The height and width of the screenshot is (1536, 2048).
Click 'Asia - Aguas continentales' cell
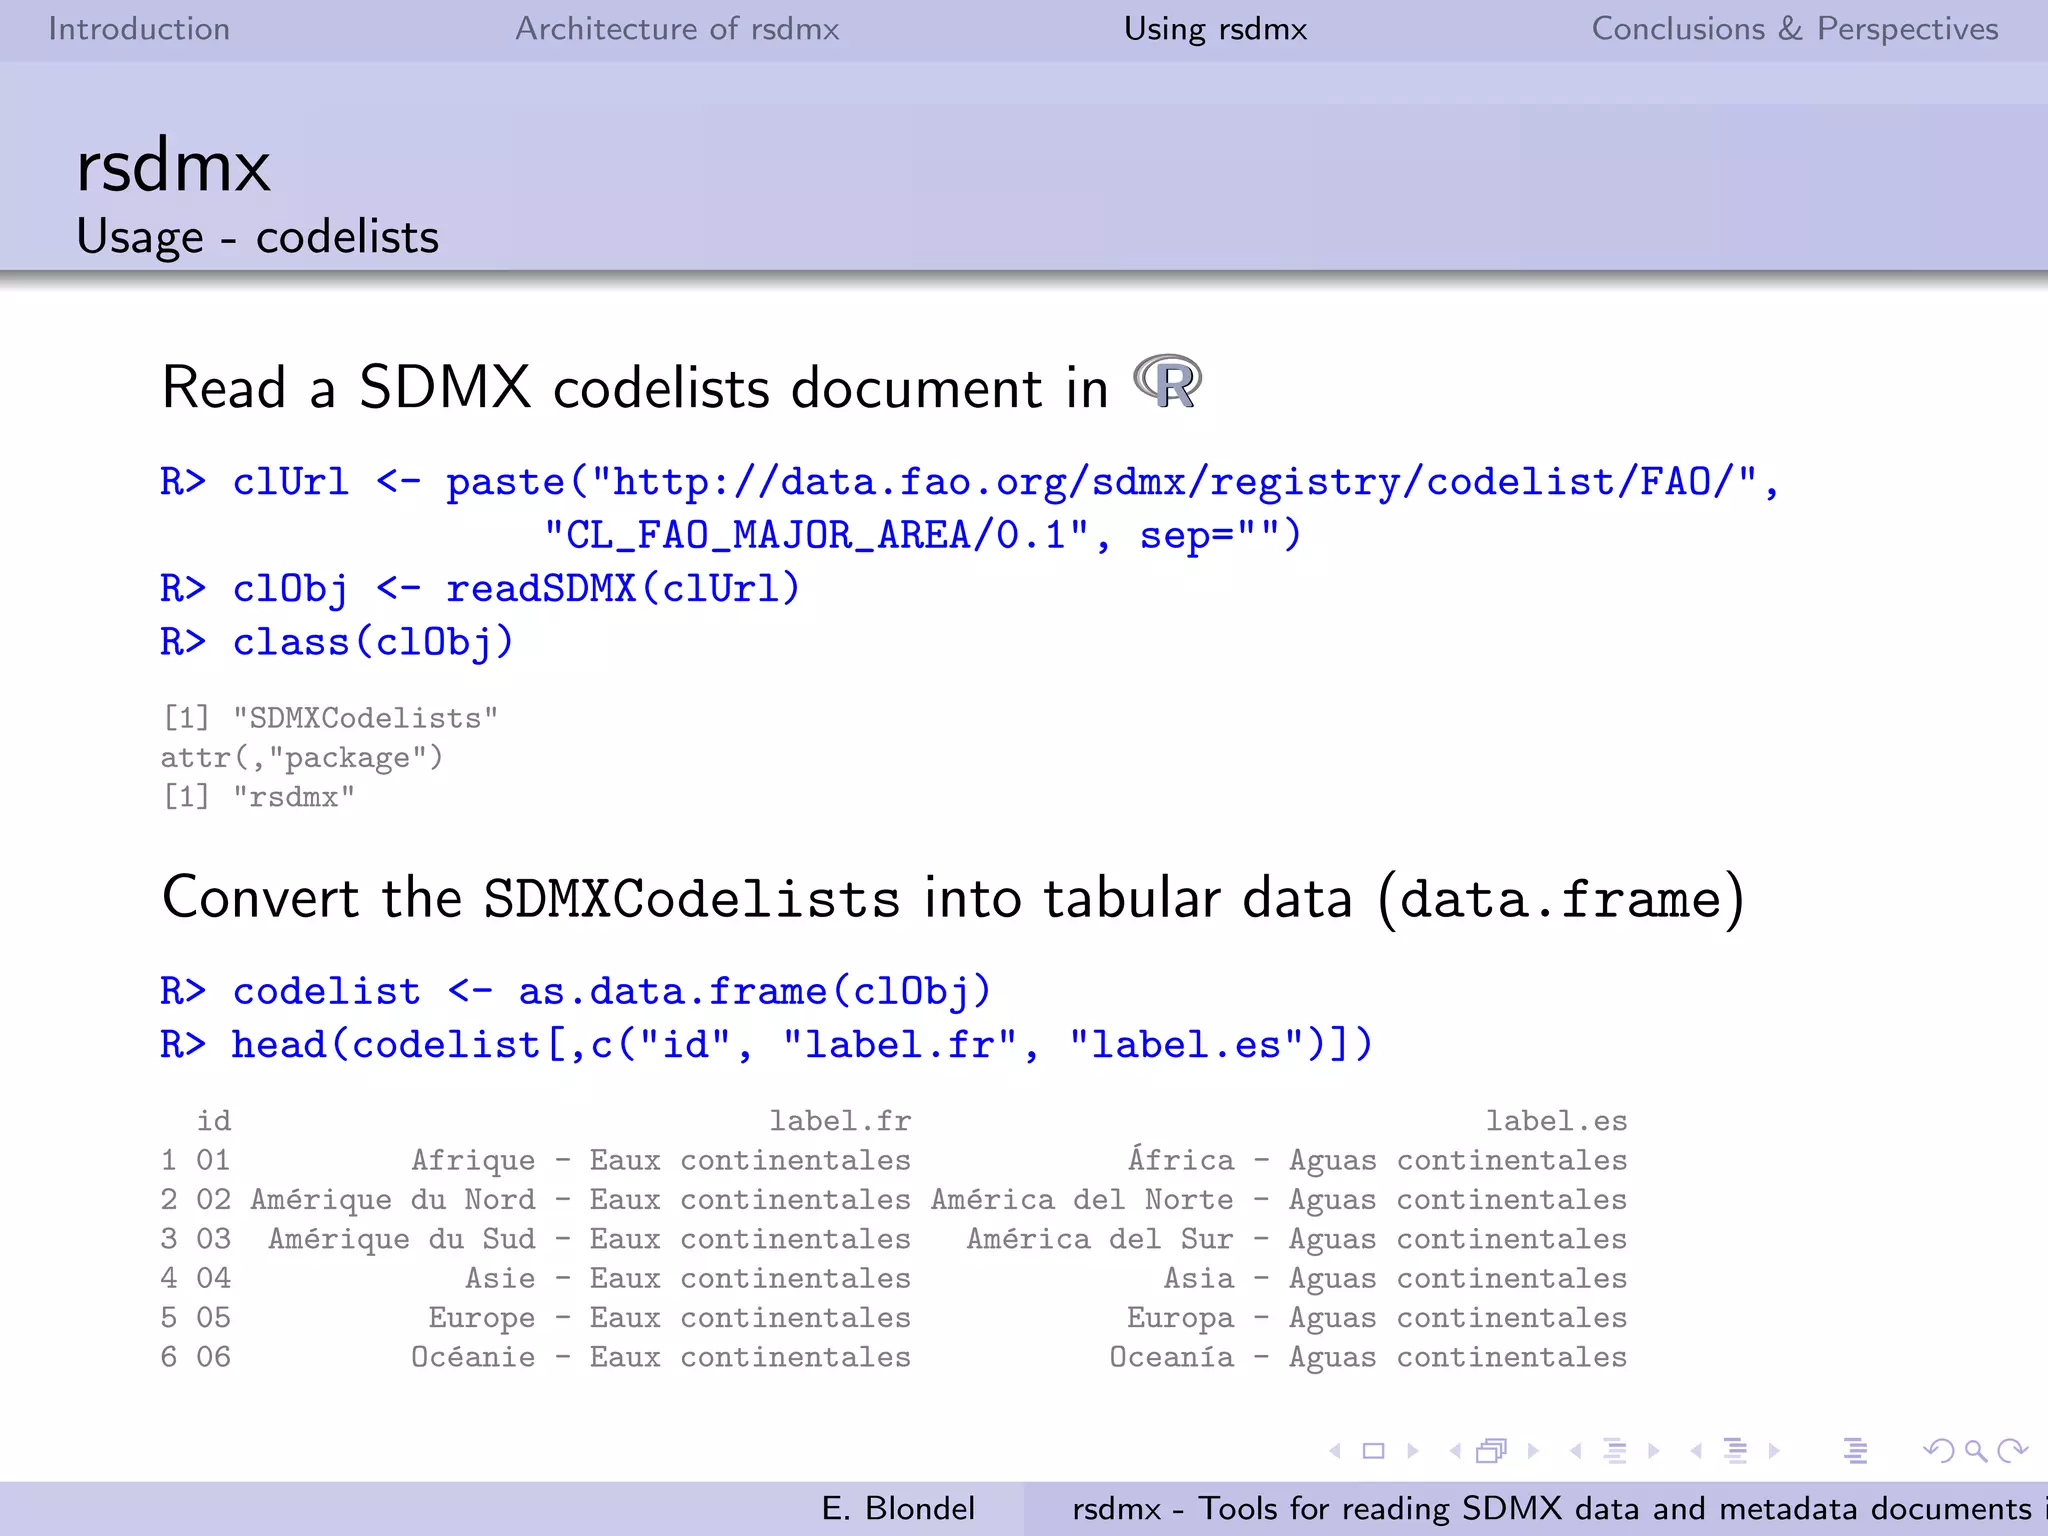[x=1396, y=1278]
